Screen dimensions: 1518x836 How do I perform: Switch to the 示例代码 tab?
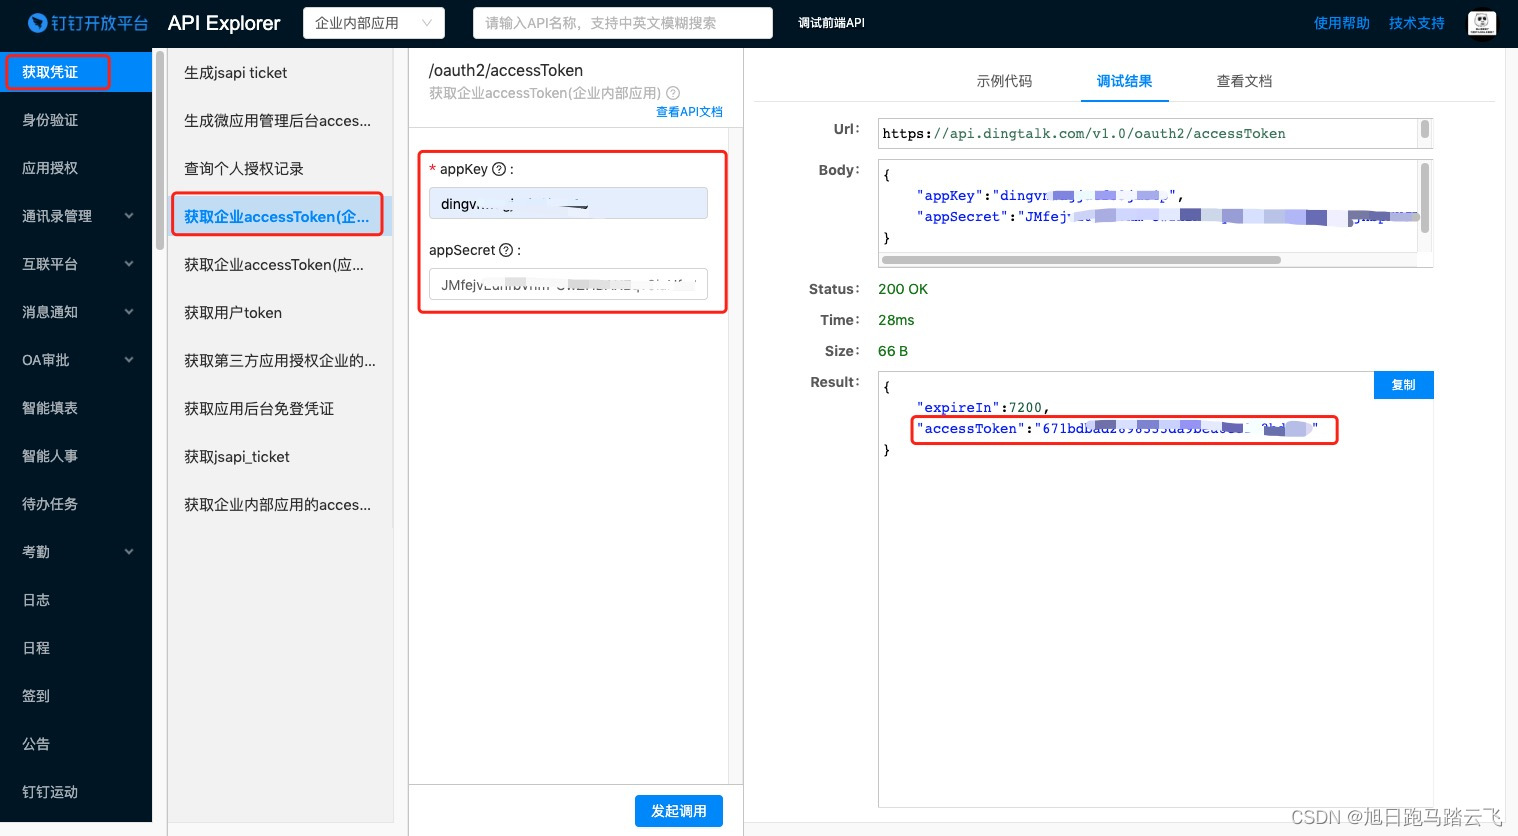[x=1004, y=81]
